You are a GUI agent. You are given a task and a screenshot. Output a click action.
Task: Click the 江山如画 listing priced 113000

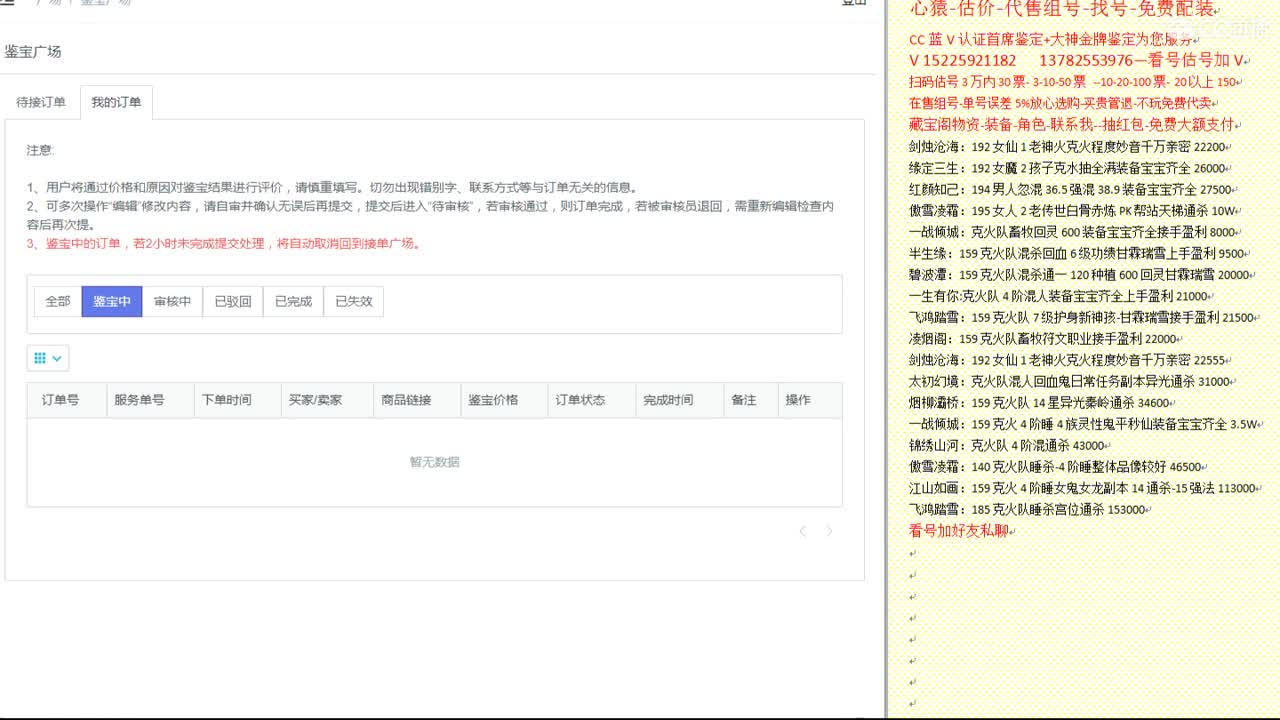point(1082,488)
